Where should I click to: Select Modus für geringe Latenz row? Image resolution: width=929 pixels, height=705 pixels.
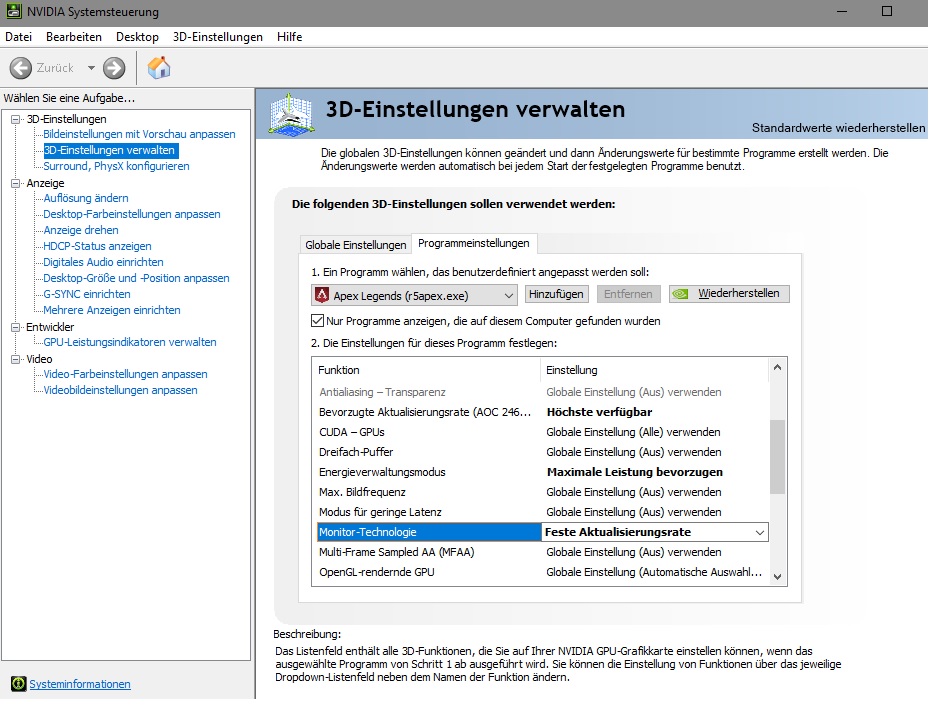542,512
